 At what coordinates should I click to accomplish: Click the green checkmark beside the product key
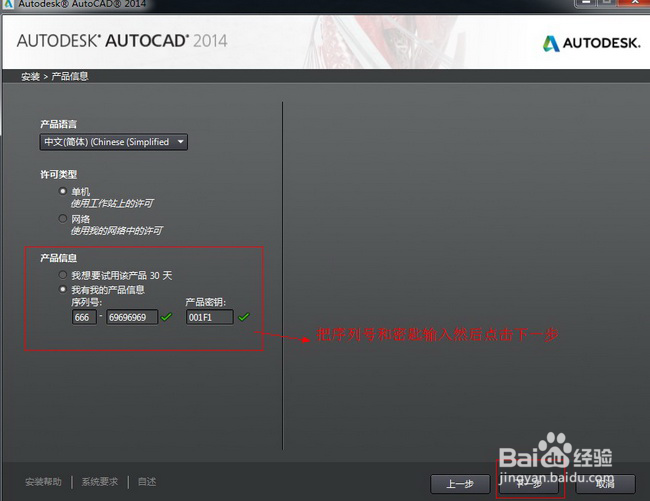tap(244, 317)
